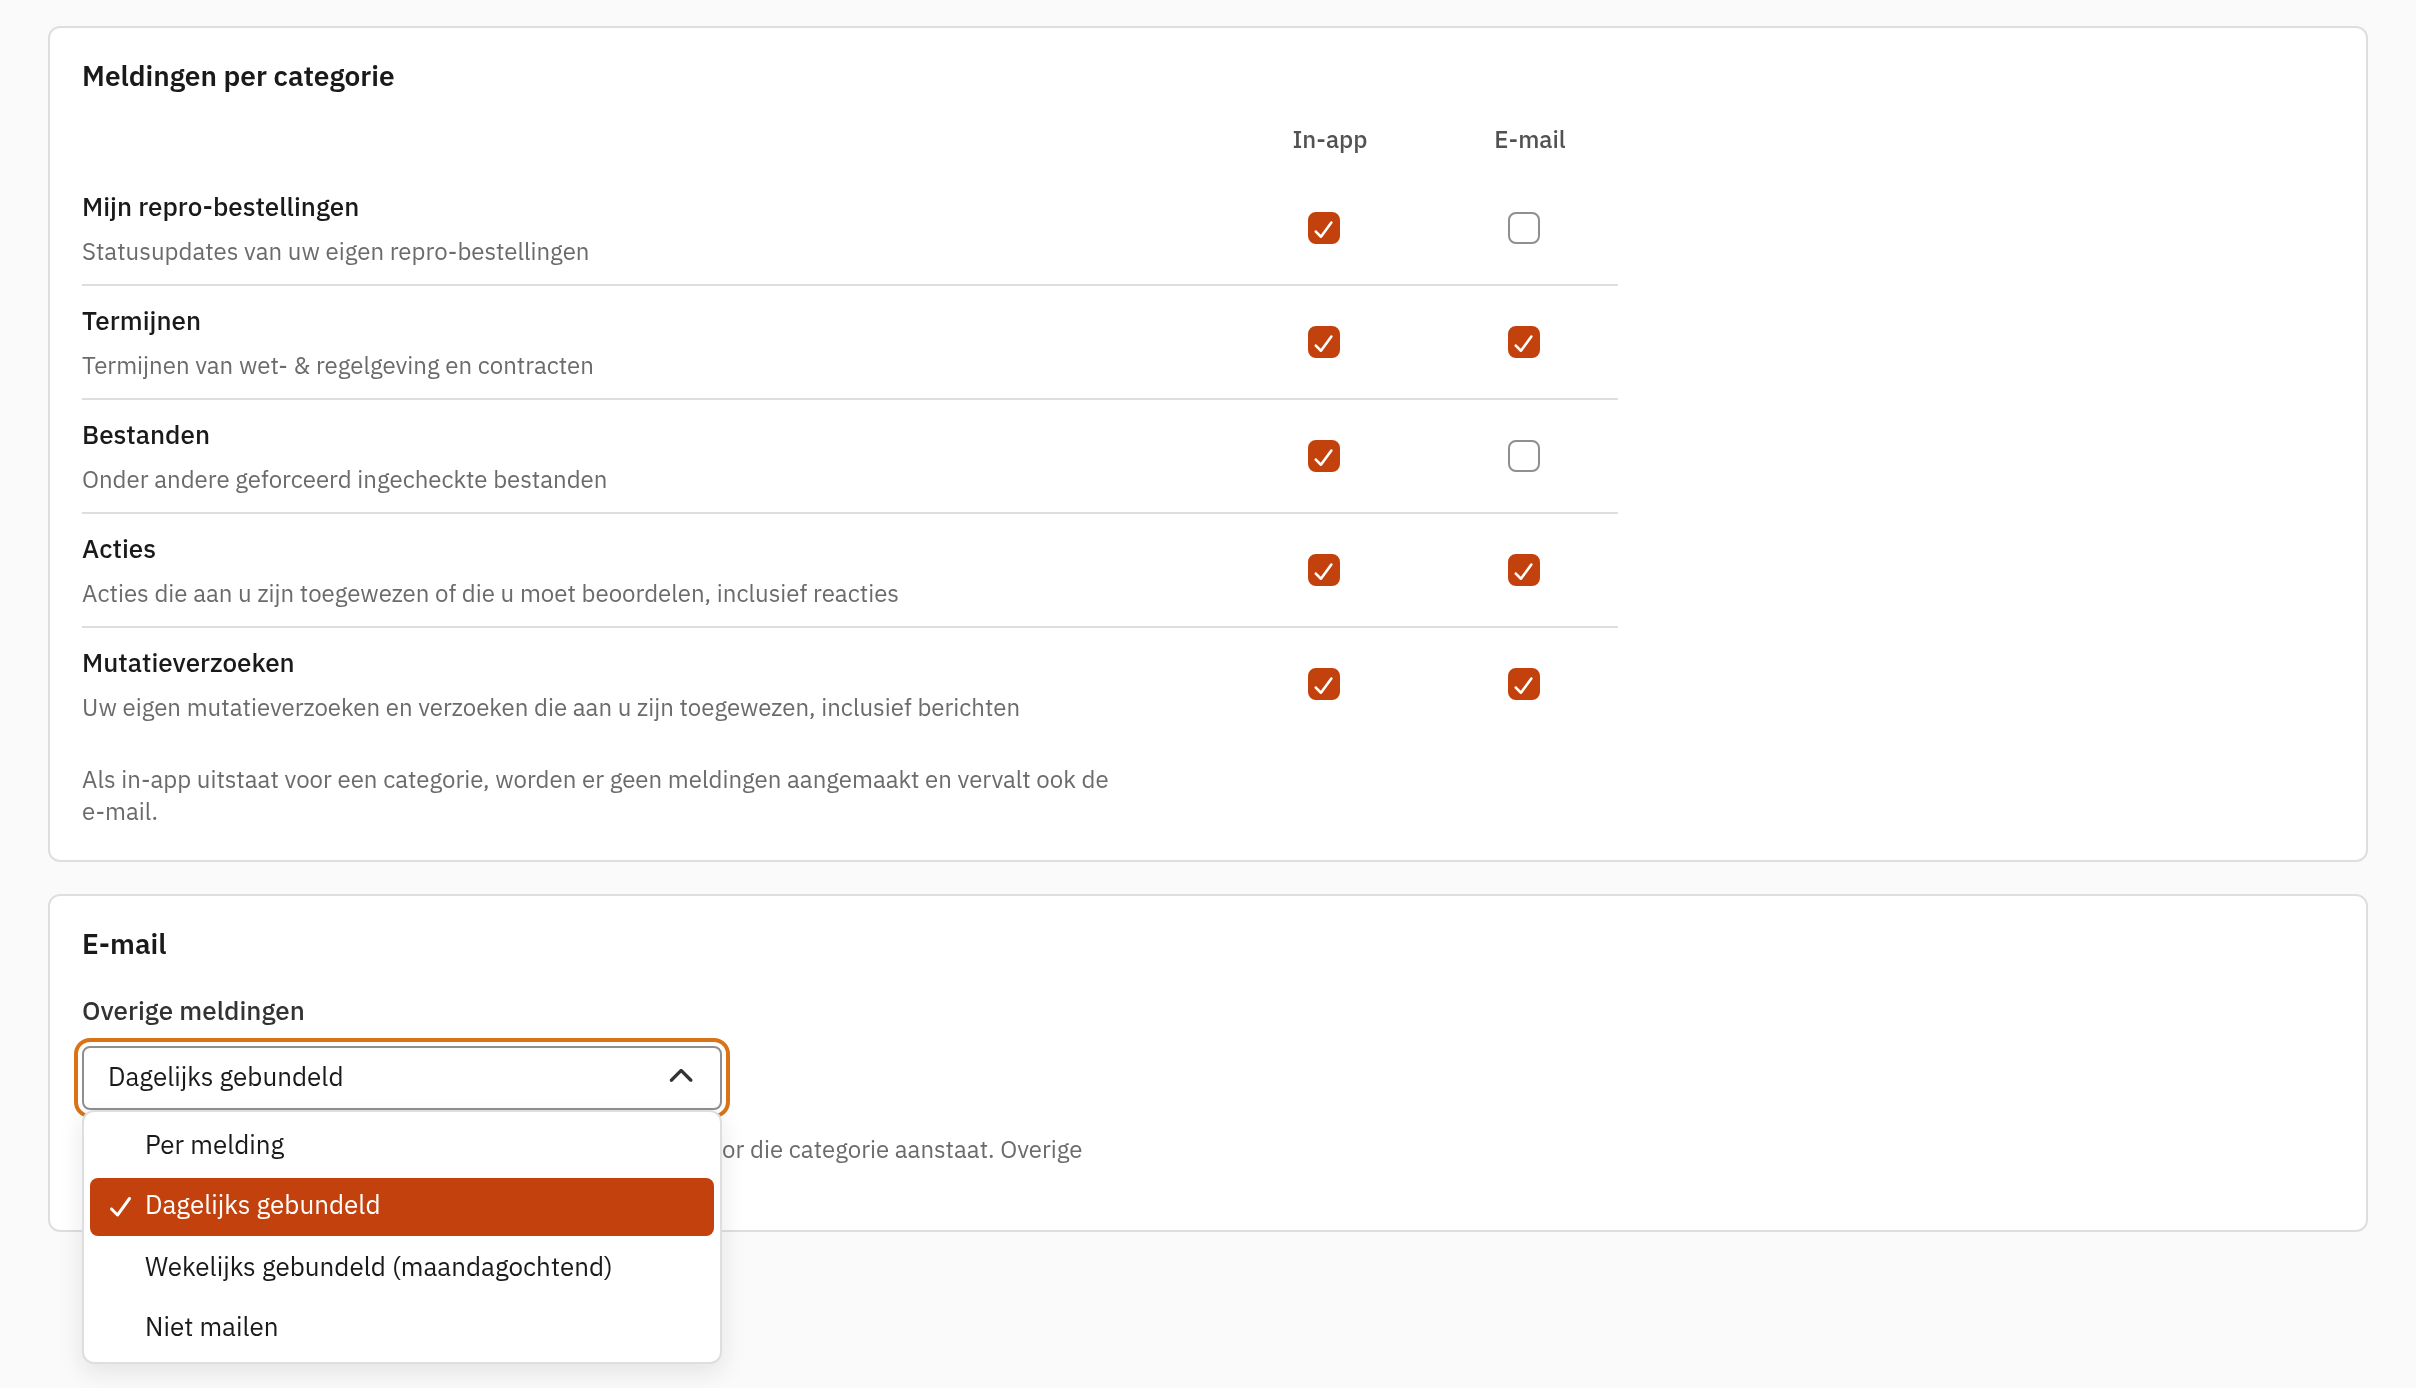Click the 'Termijnen' row title
2416x1388 pixels.
[x=141, y=321]
